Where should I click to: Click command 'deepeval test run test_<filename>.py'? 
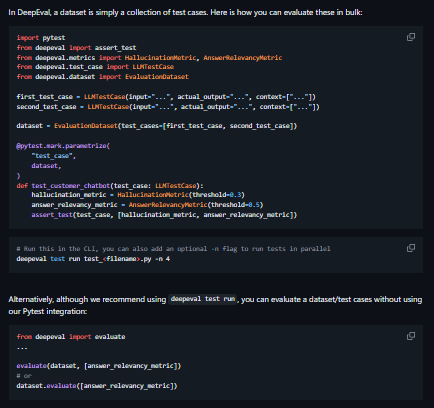[84, 259]
